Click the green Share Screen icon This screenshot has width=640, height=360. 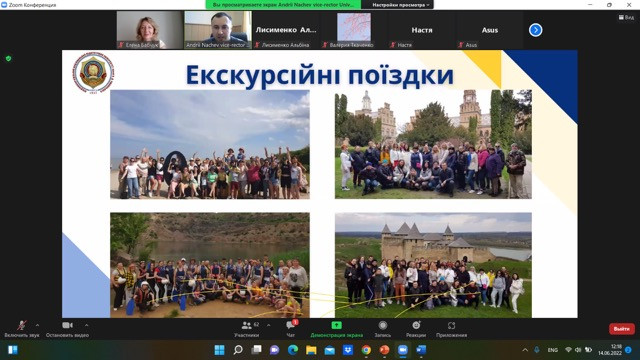tap(336, 325)
